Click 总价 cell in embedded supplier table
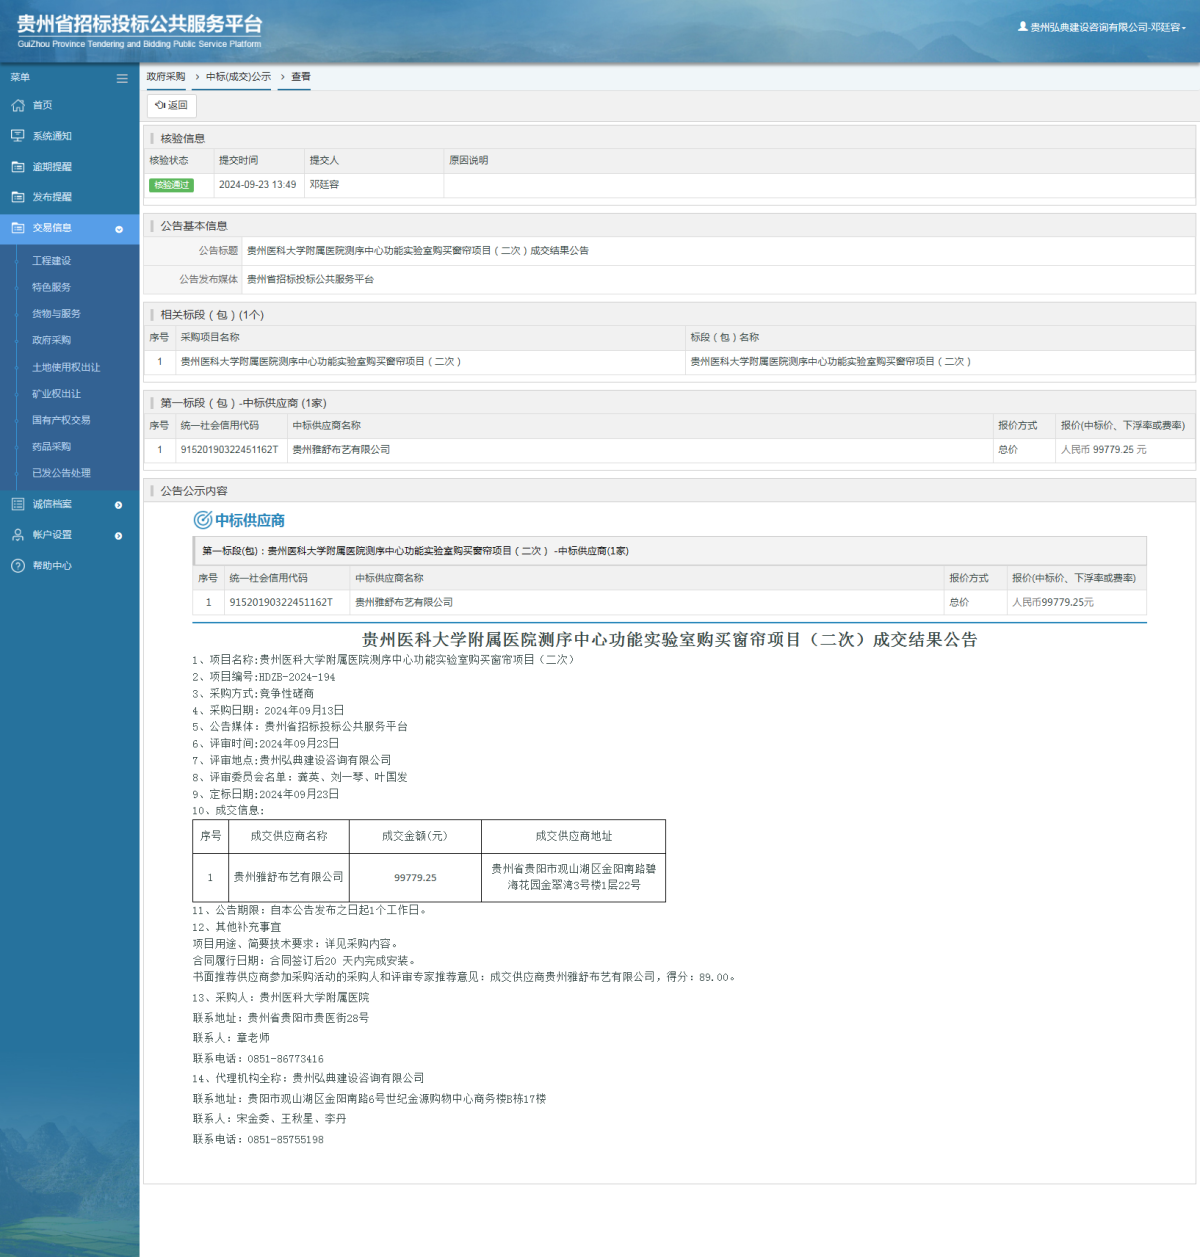 [x=959, y=603]
